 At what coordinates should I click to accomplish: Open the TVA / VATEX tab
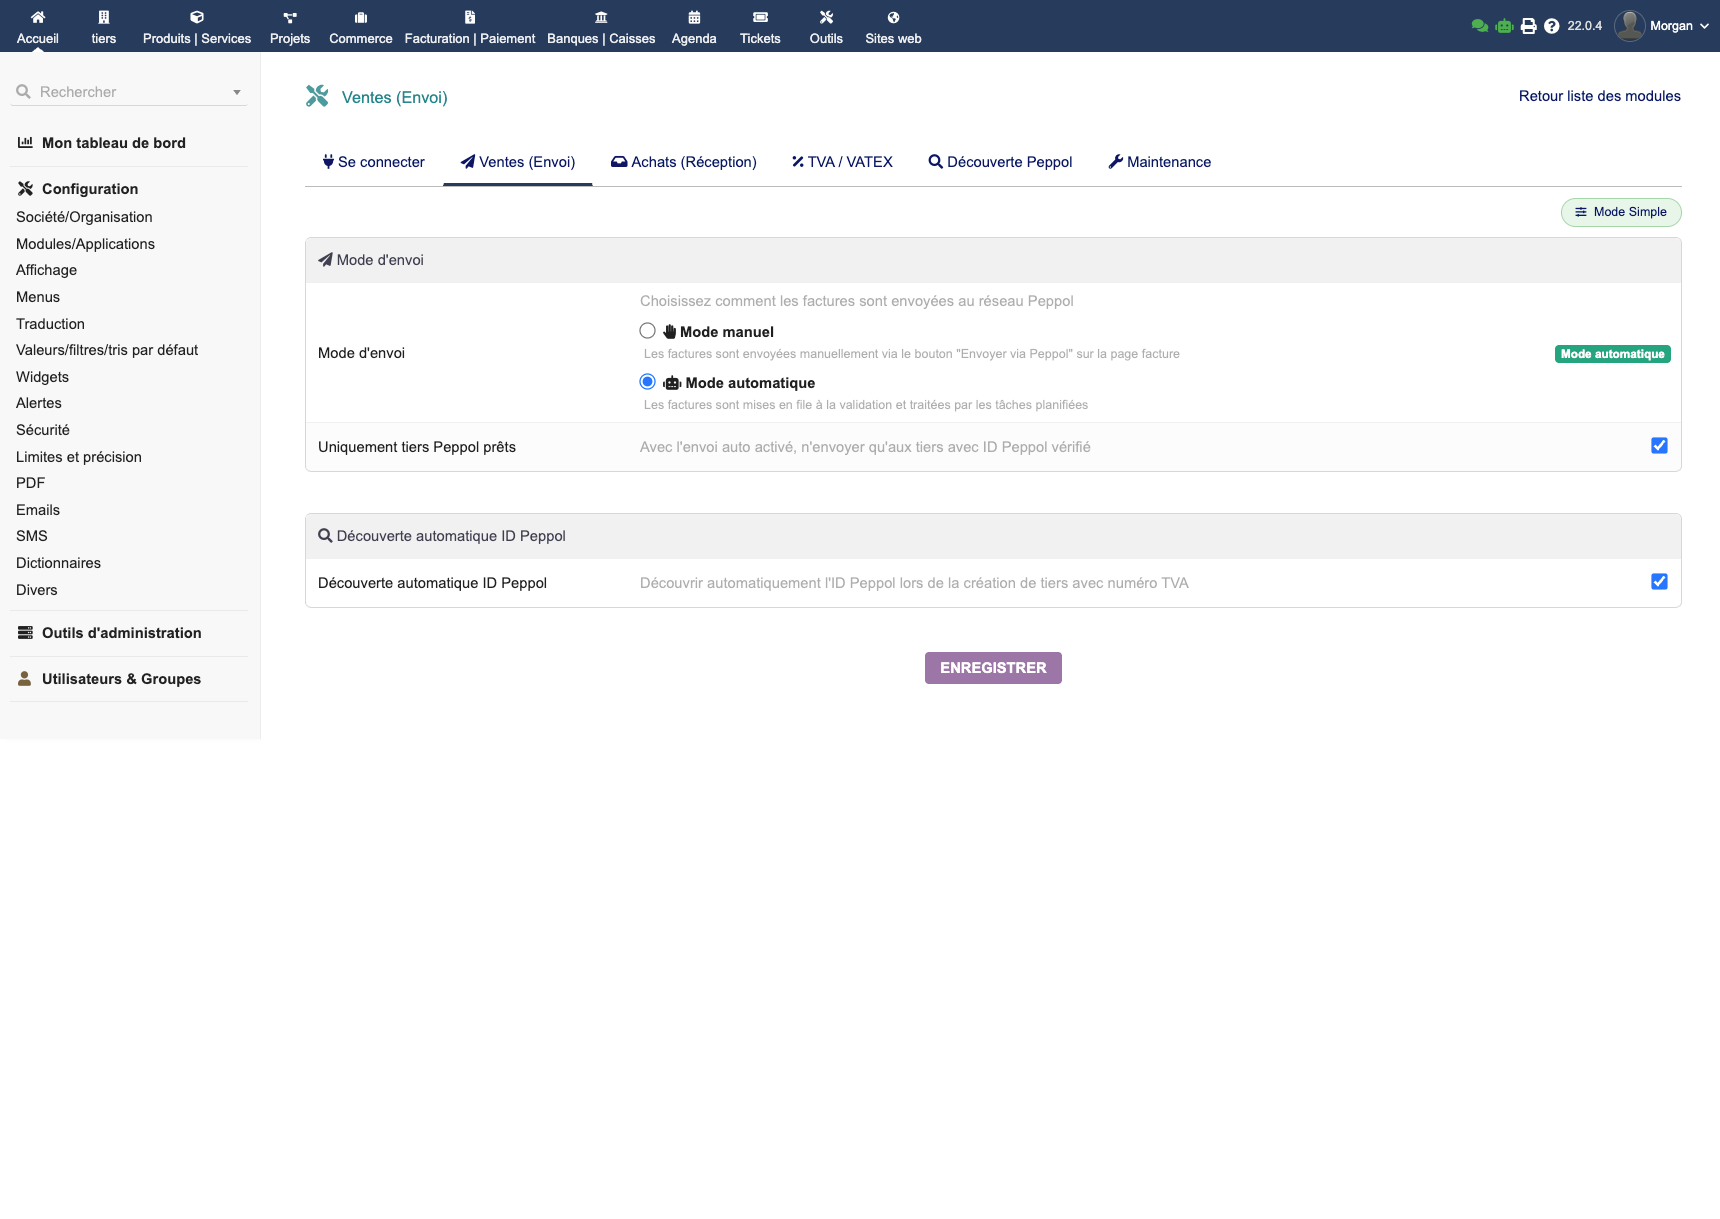pyautogui.click(x=842, y=162)
